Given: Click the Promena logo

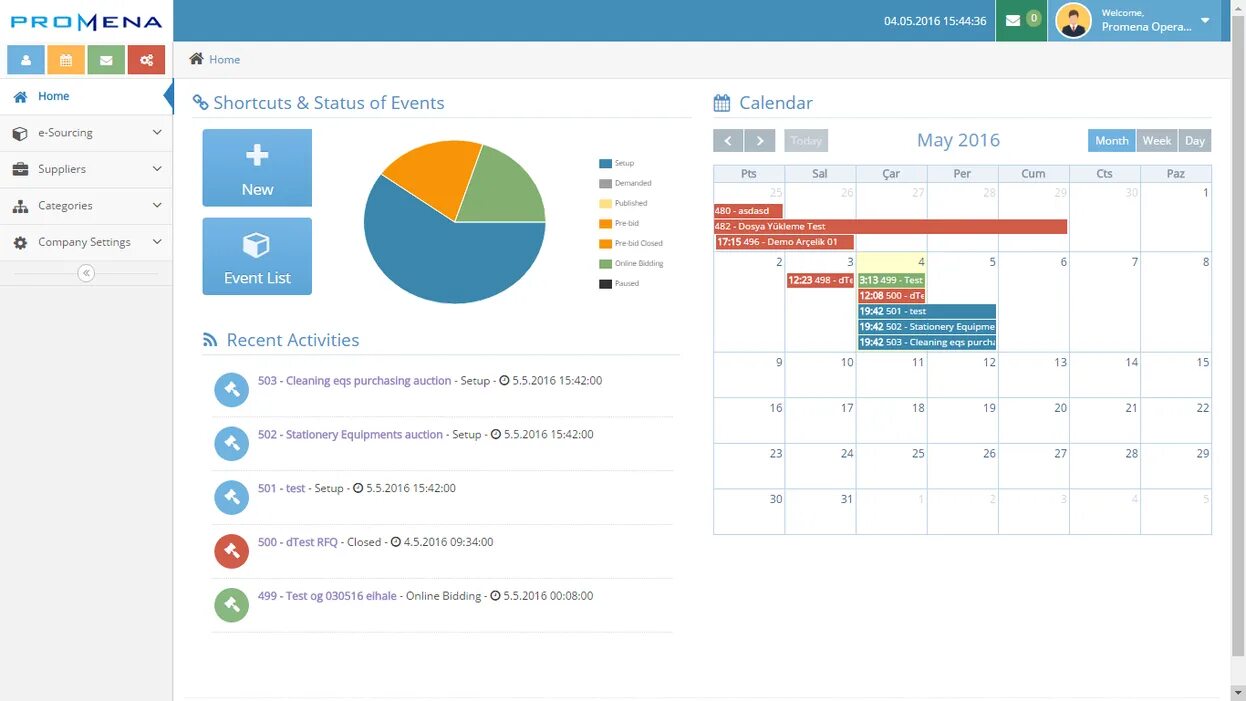Looking at the screenshot, I should click(86, 22).
